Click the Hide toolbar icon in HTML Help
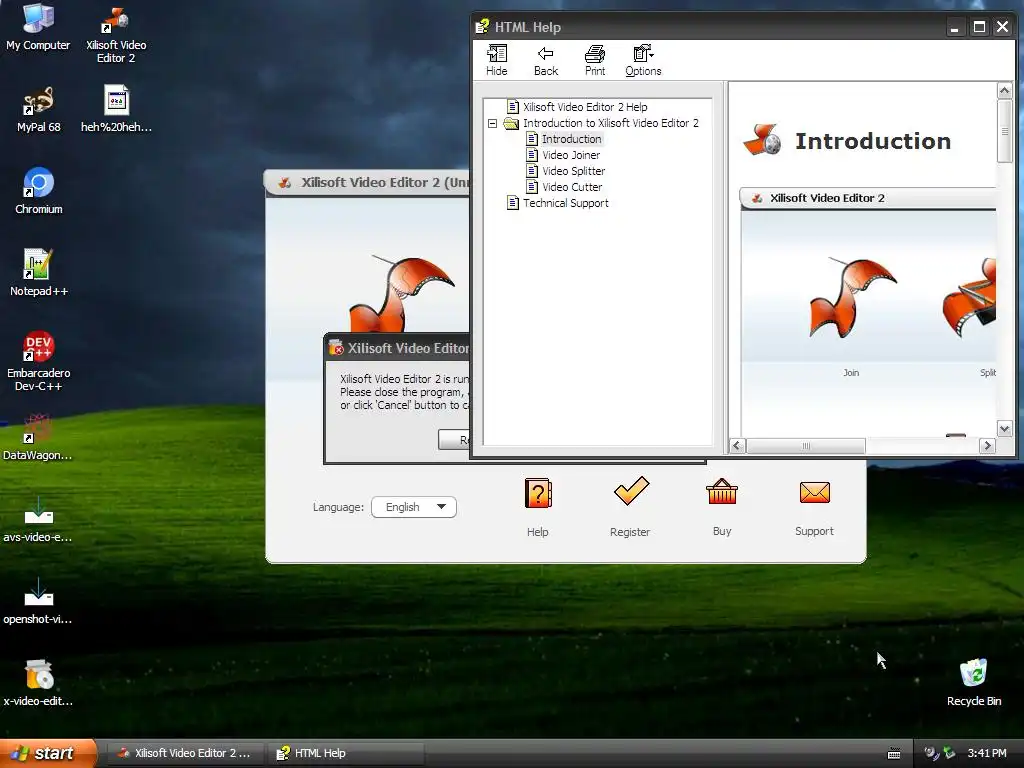 click(x=496, y=60)
